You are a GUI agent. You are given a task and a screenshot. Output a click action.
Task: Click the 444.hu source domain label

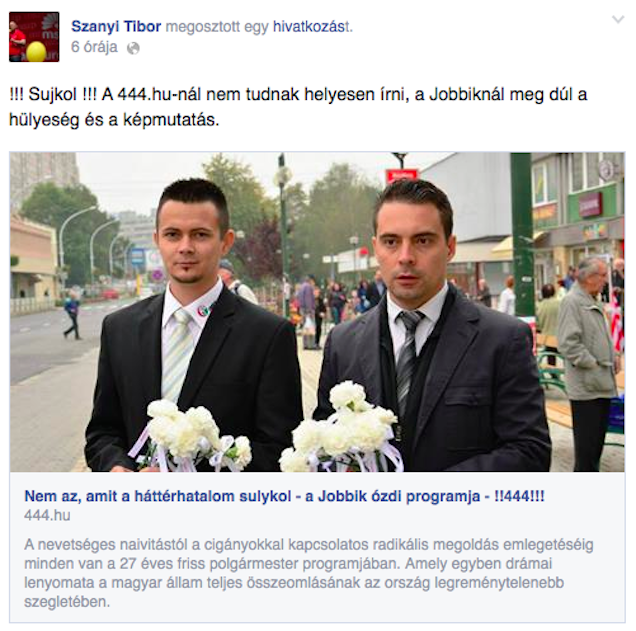tap(47, 515)
